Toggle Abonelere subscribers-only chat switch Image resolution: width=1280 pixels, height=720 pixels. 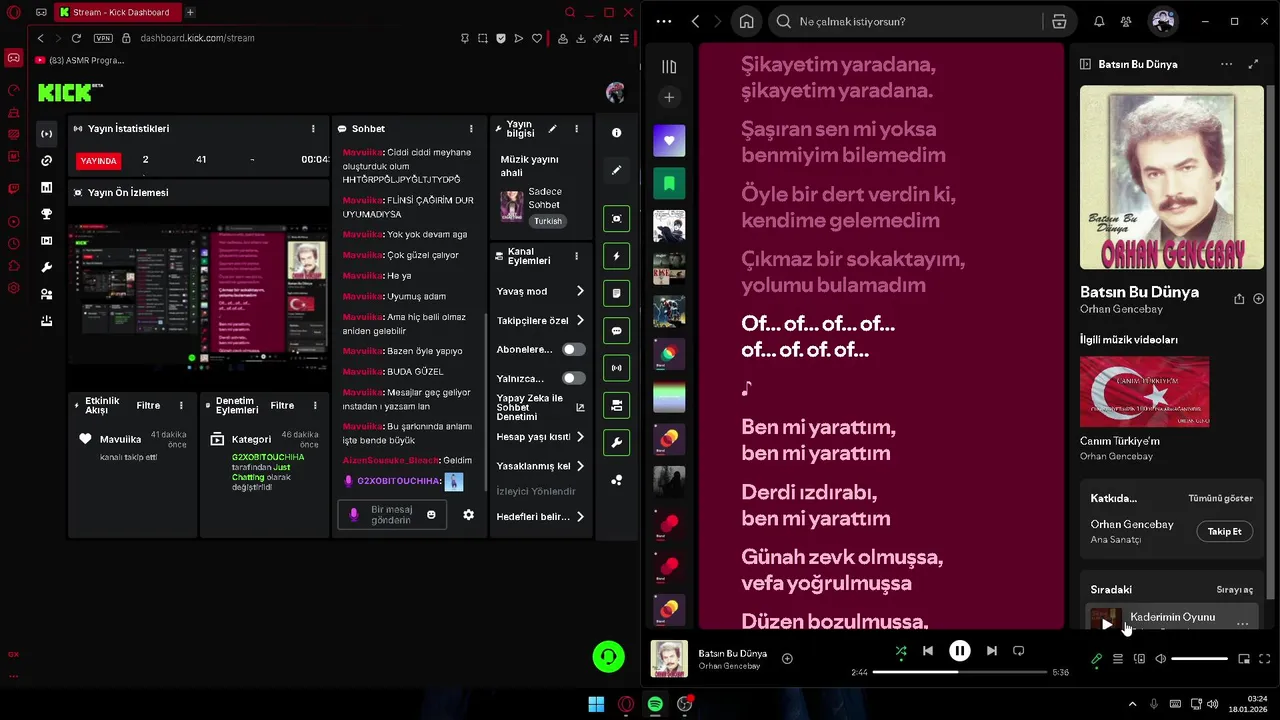pyautogui.click(x=574, y=349)
